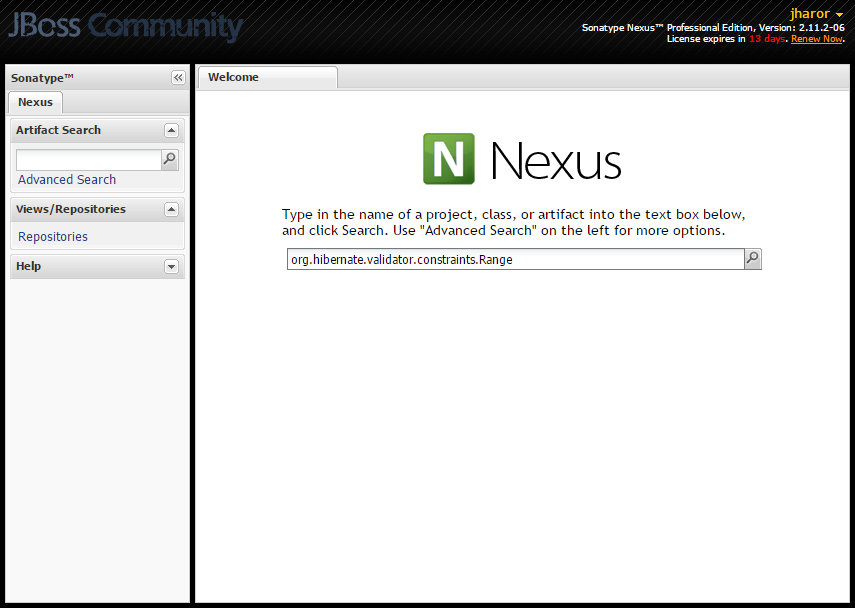Click the Renew Now license link
This screenshot has height=608, width=855.
(x=816, y=39)
